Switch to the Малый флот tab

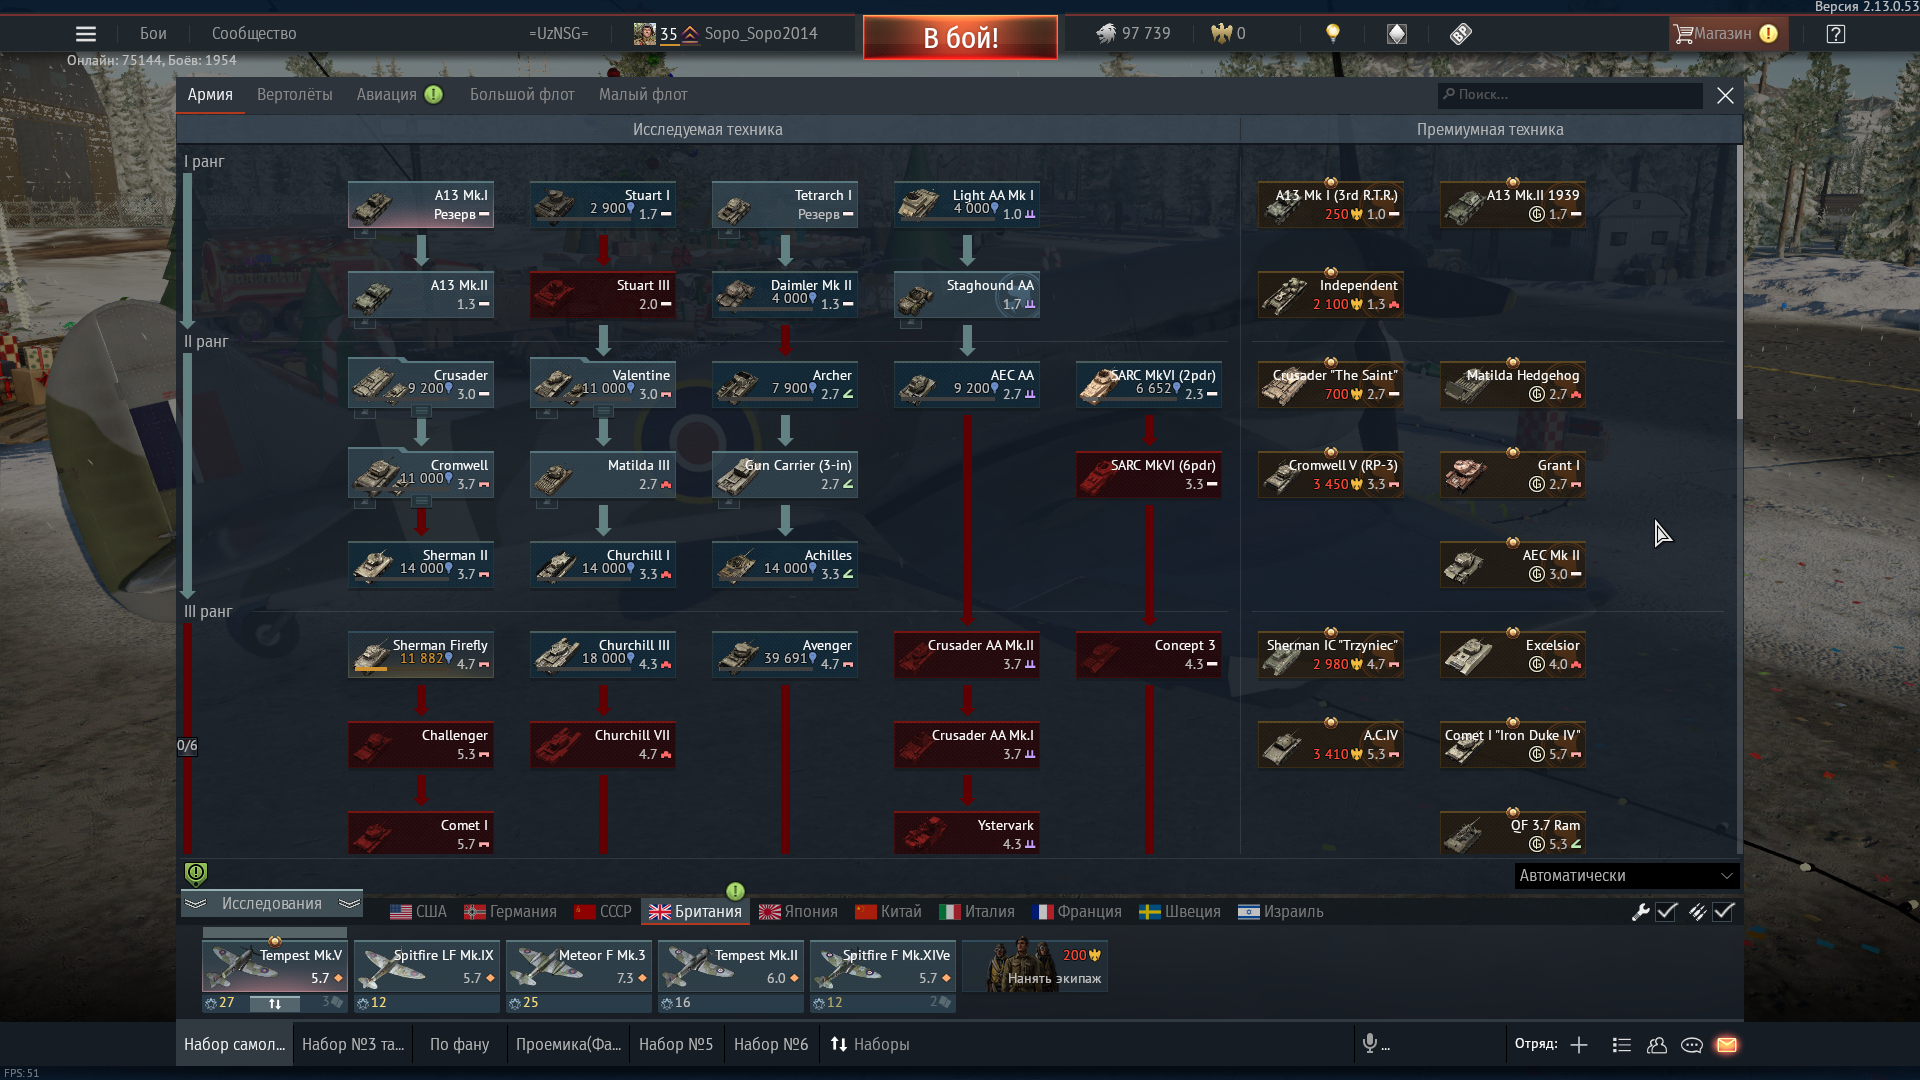coord(643,94)
